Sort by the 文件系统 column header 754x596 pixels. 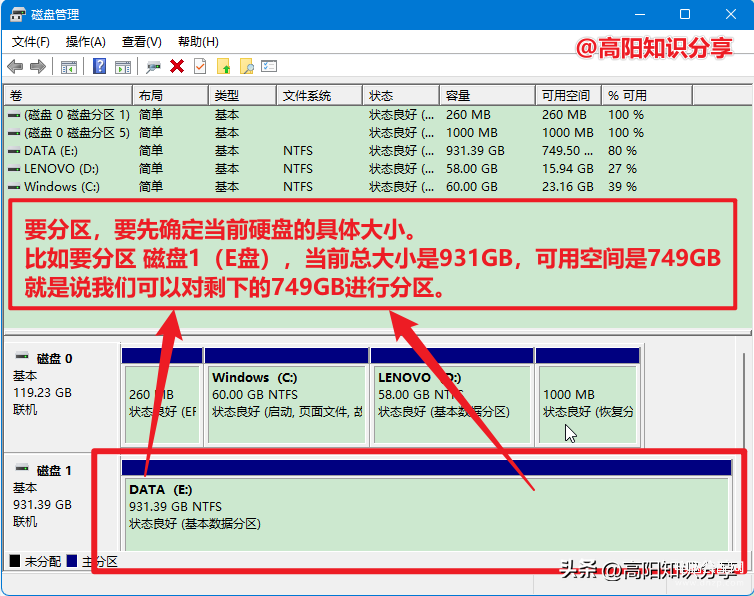coord(320,95)
